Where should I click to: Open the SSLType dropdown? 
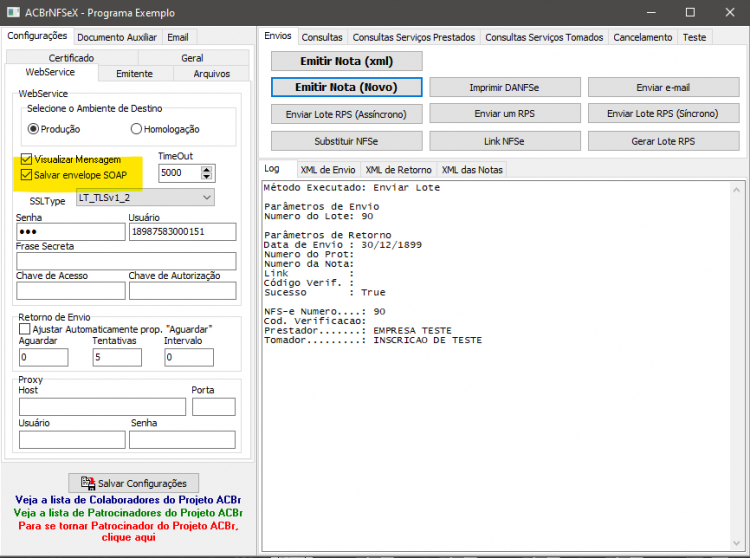pos(145,197)
